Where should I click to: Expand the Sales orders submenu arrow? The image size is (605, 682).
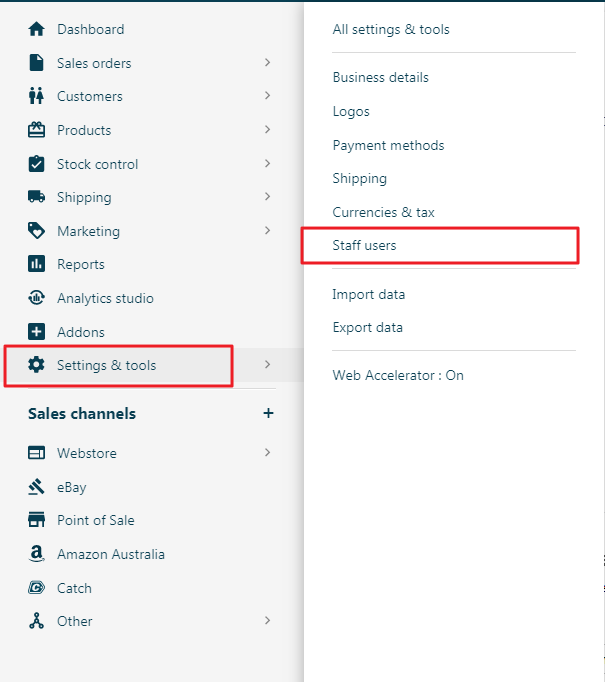(x=268, y=63)
